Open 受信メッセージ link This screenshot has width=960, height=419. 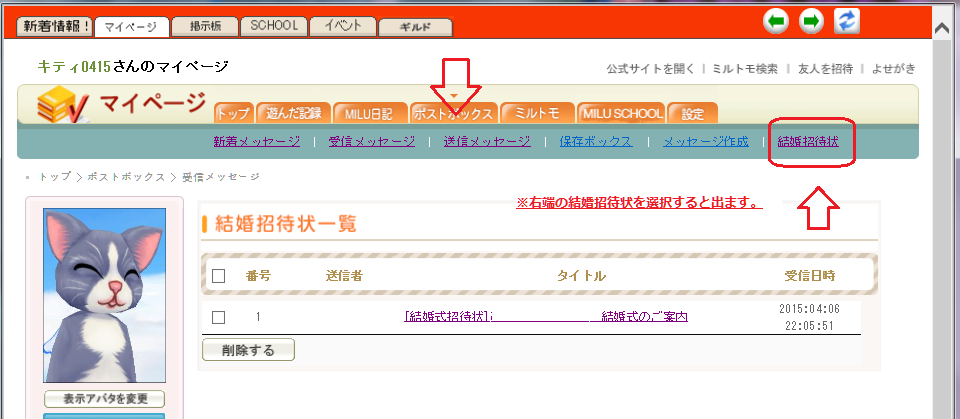point(371,142)
